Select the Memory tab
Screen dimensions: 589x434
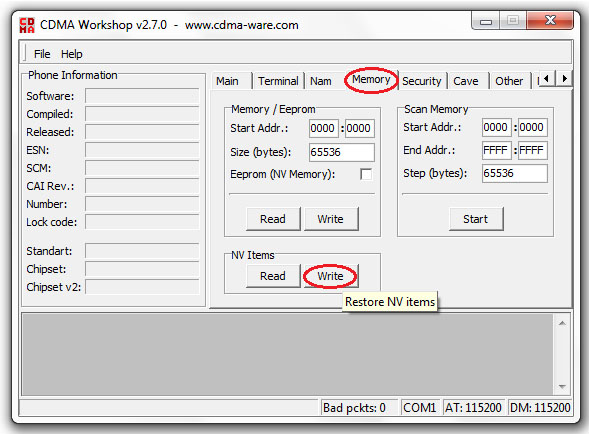pyautogui.click(x=371, y=80)
